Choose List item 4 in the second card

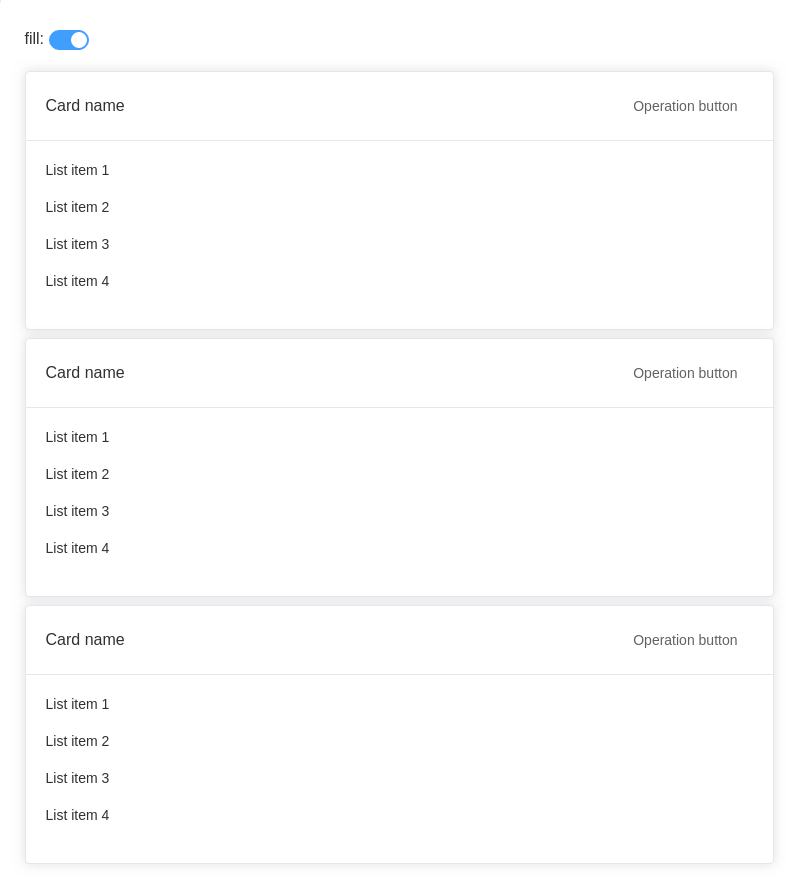coord(77,548)
